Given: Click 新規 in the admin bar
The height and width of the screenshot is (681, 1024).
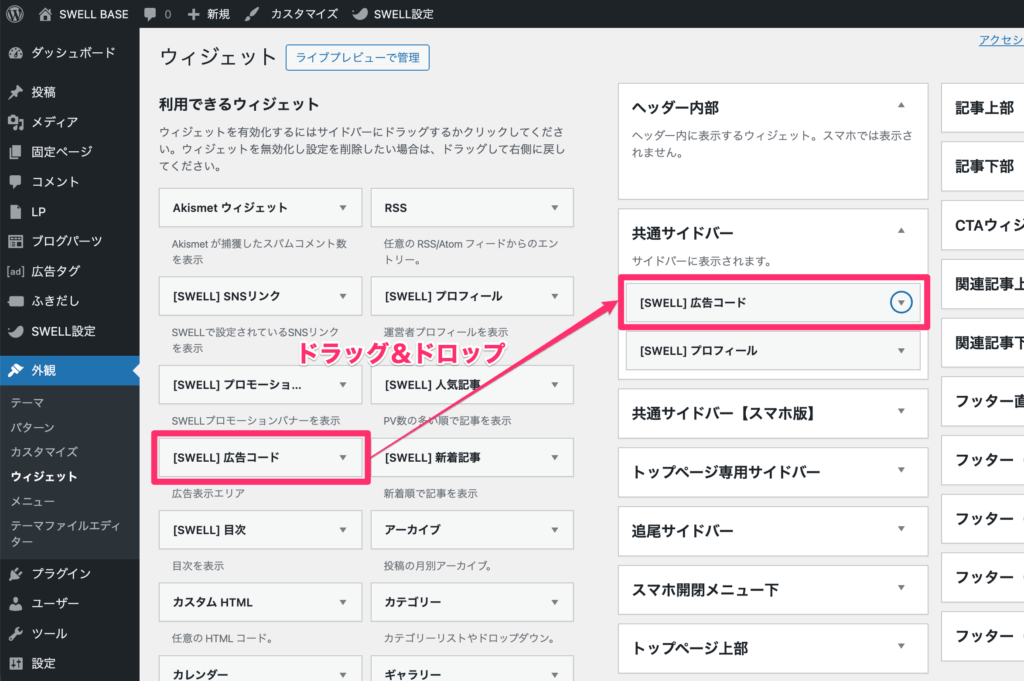Looking at the screenshot, I should [208, 15].
